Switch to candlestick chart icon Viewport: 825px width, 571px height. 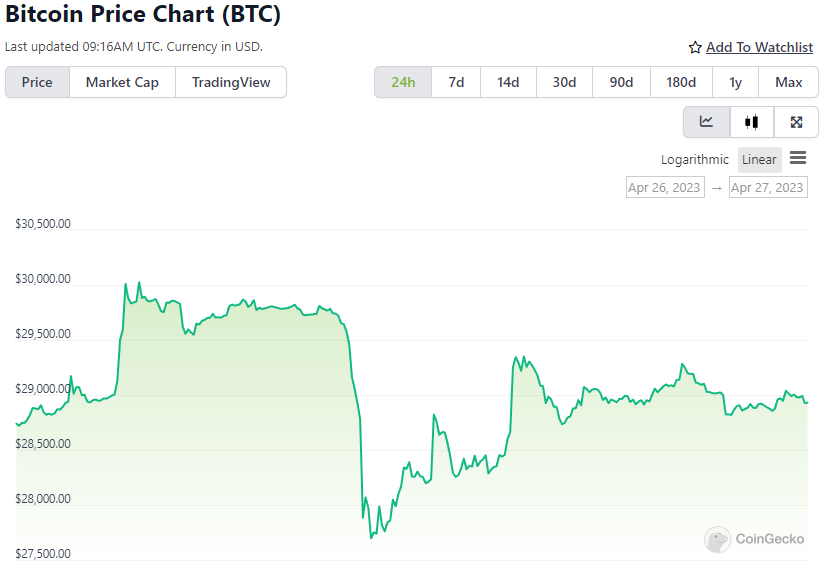[x=751, y=122]
